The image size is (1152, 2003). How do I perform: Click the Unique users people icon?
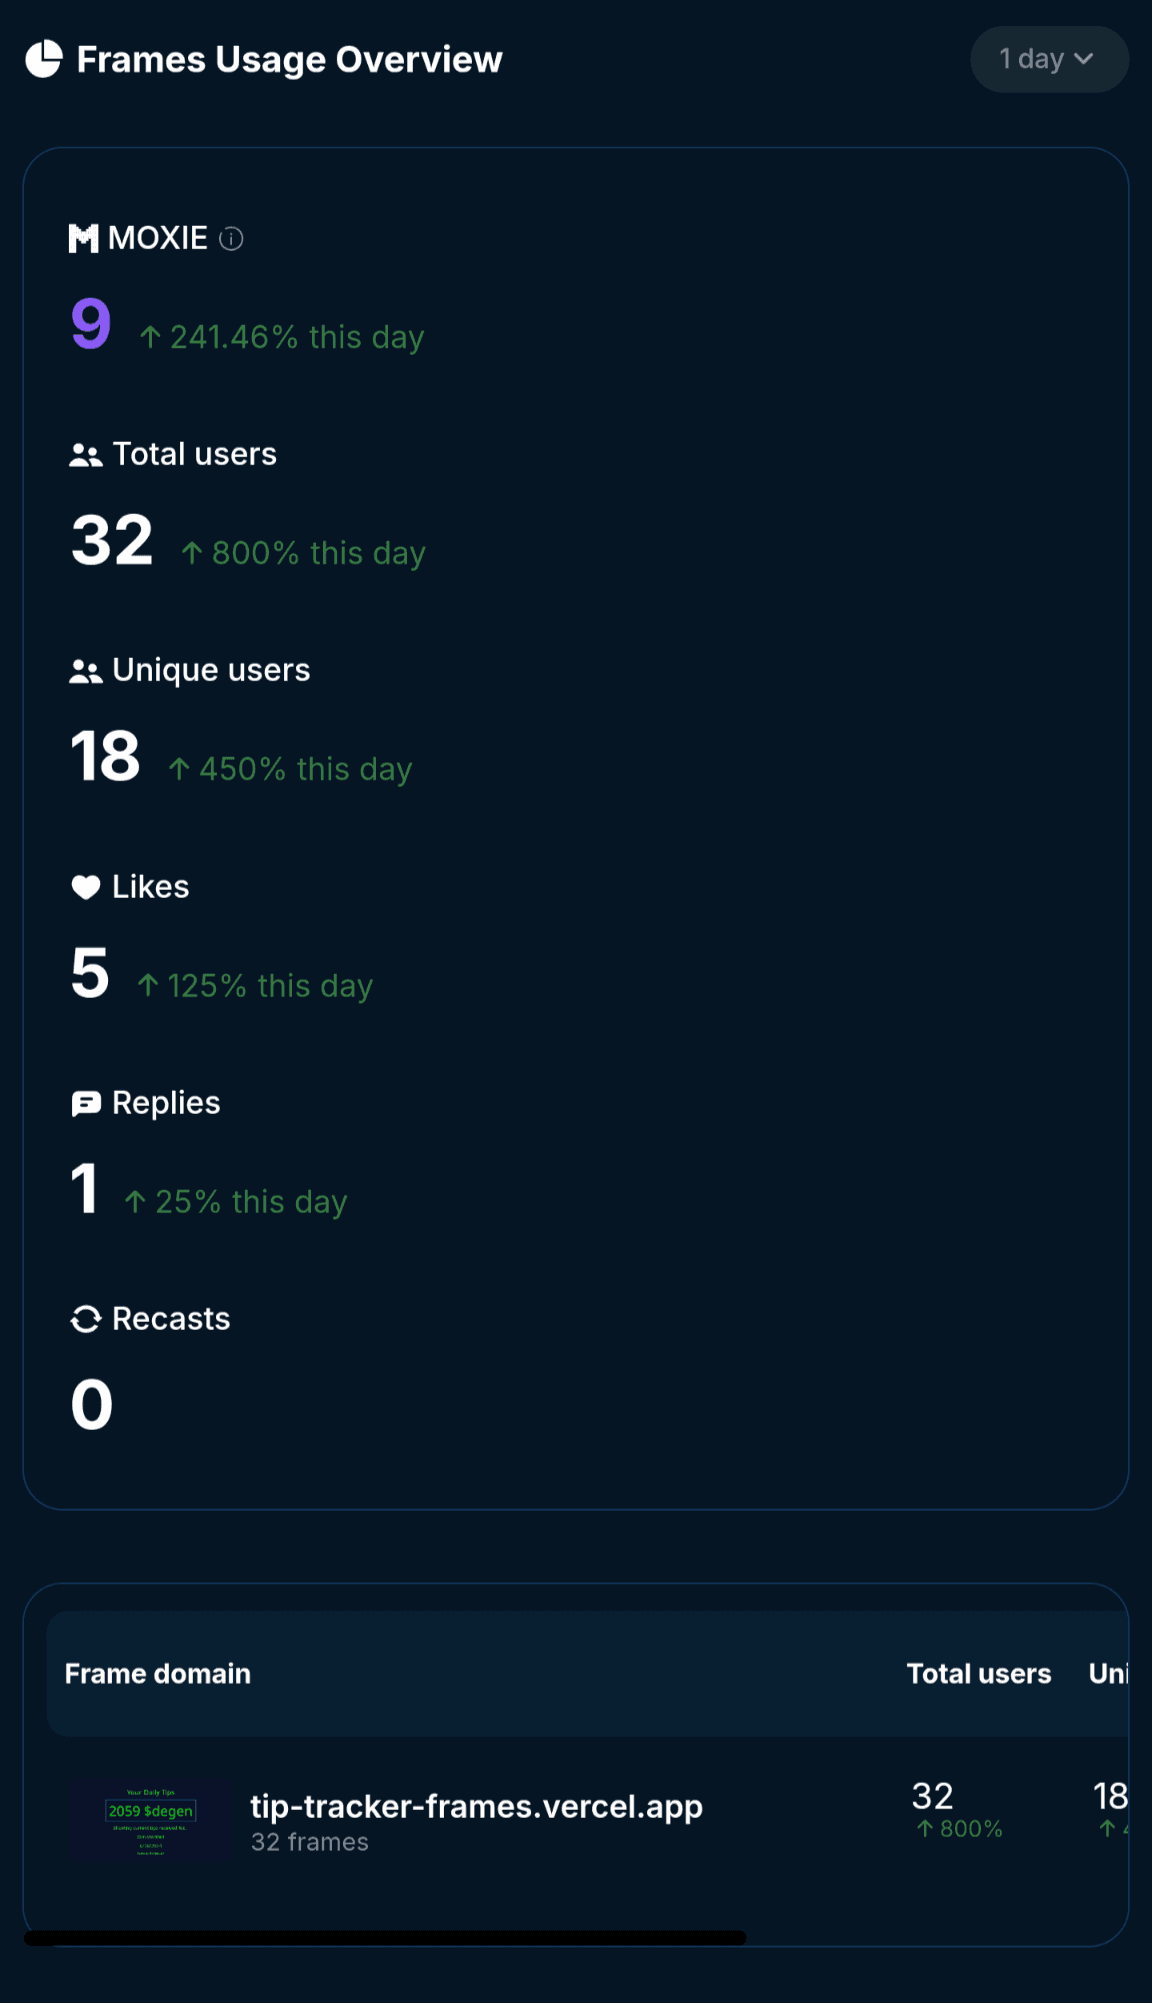(x=86, y=672)
